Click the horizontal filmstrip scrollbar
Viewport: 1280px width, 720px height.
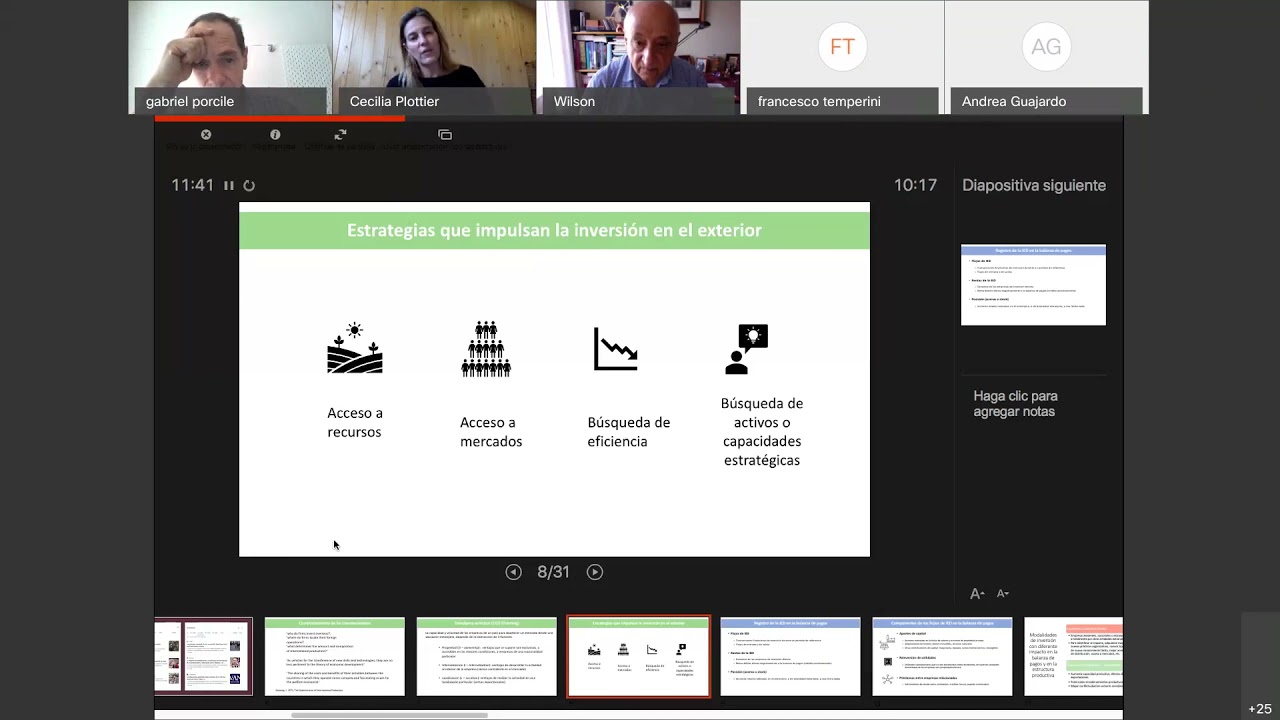pyautogui.click(x=389, y=715)
